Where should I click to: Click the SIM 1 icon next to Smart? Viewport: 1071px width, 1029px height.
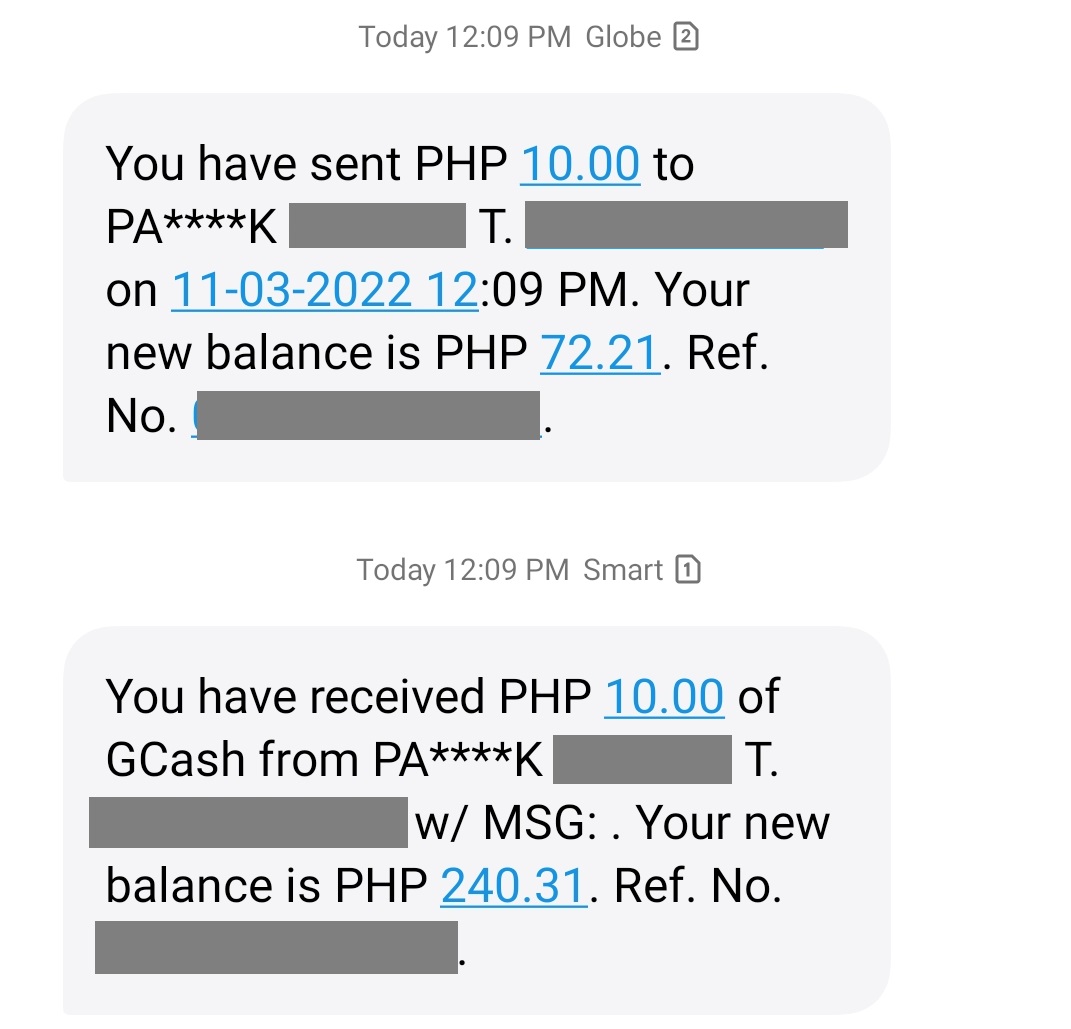pos(688,569)
